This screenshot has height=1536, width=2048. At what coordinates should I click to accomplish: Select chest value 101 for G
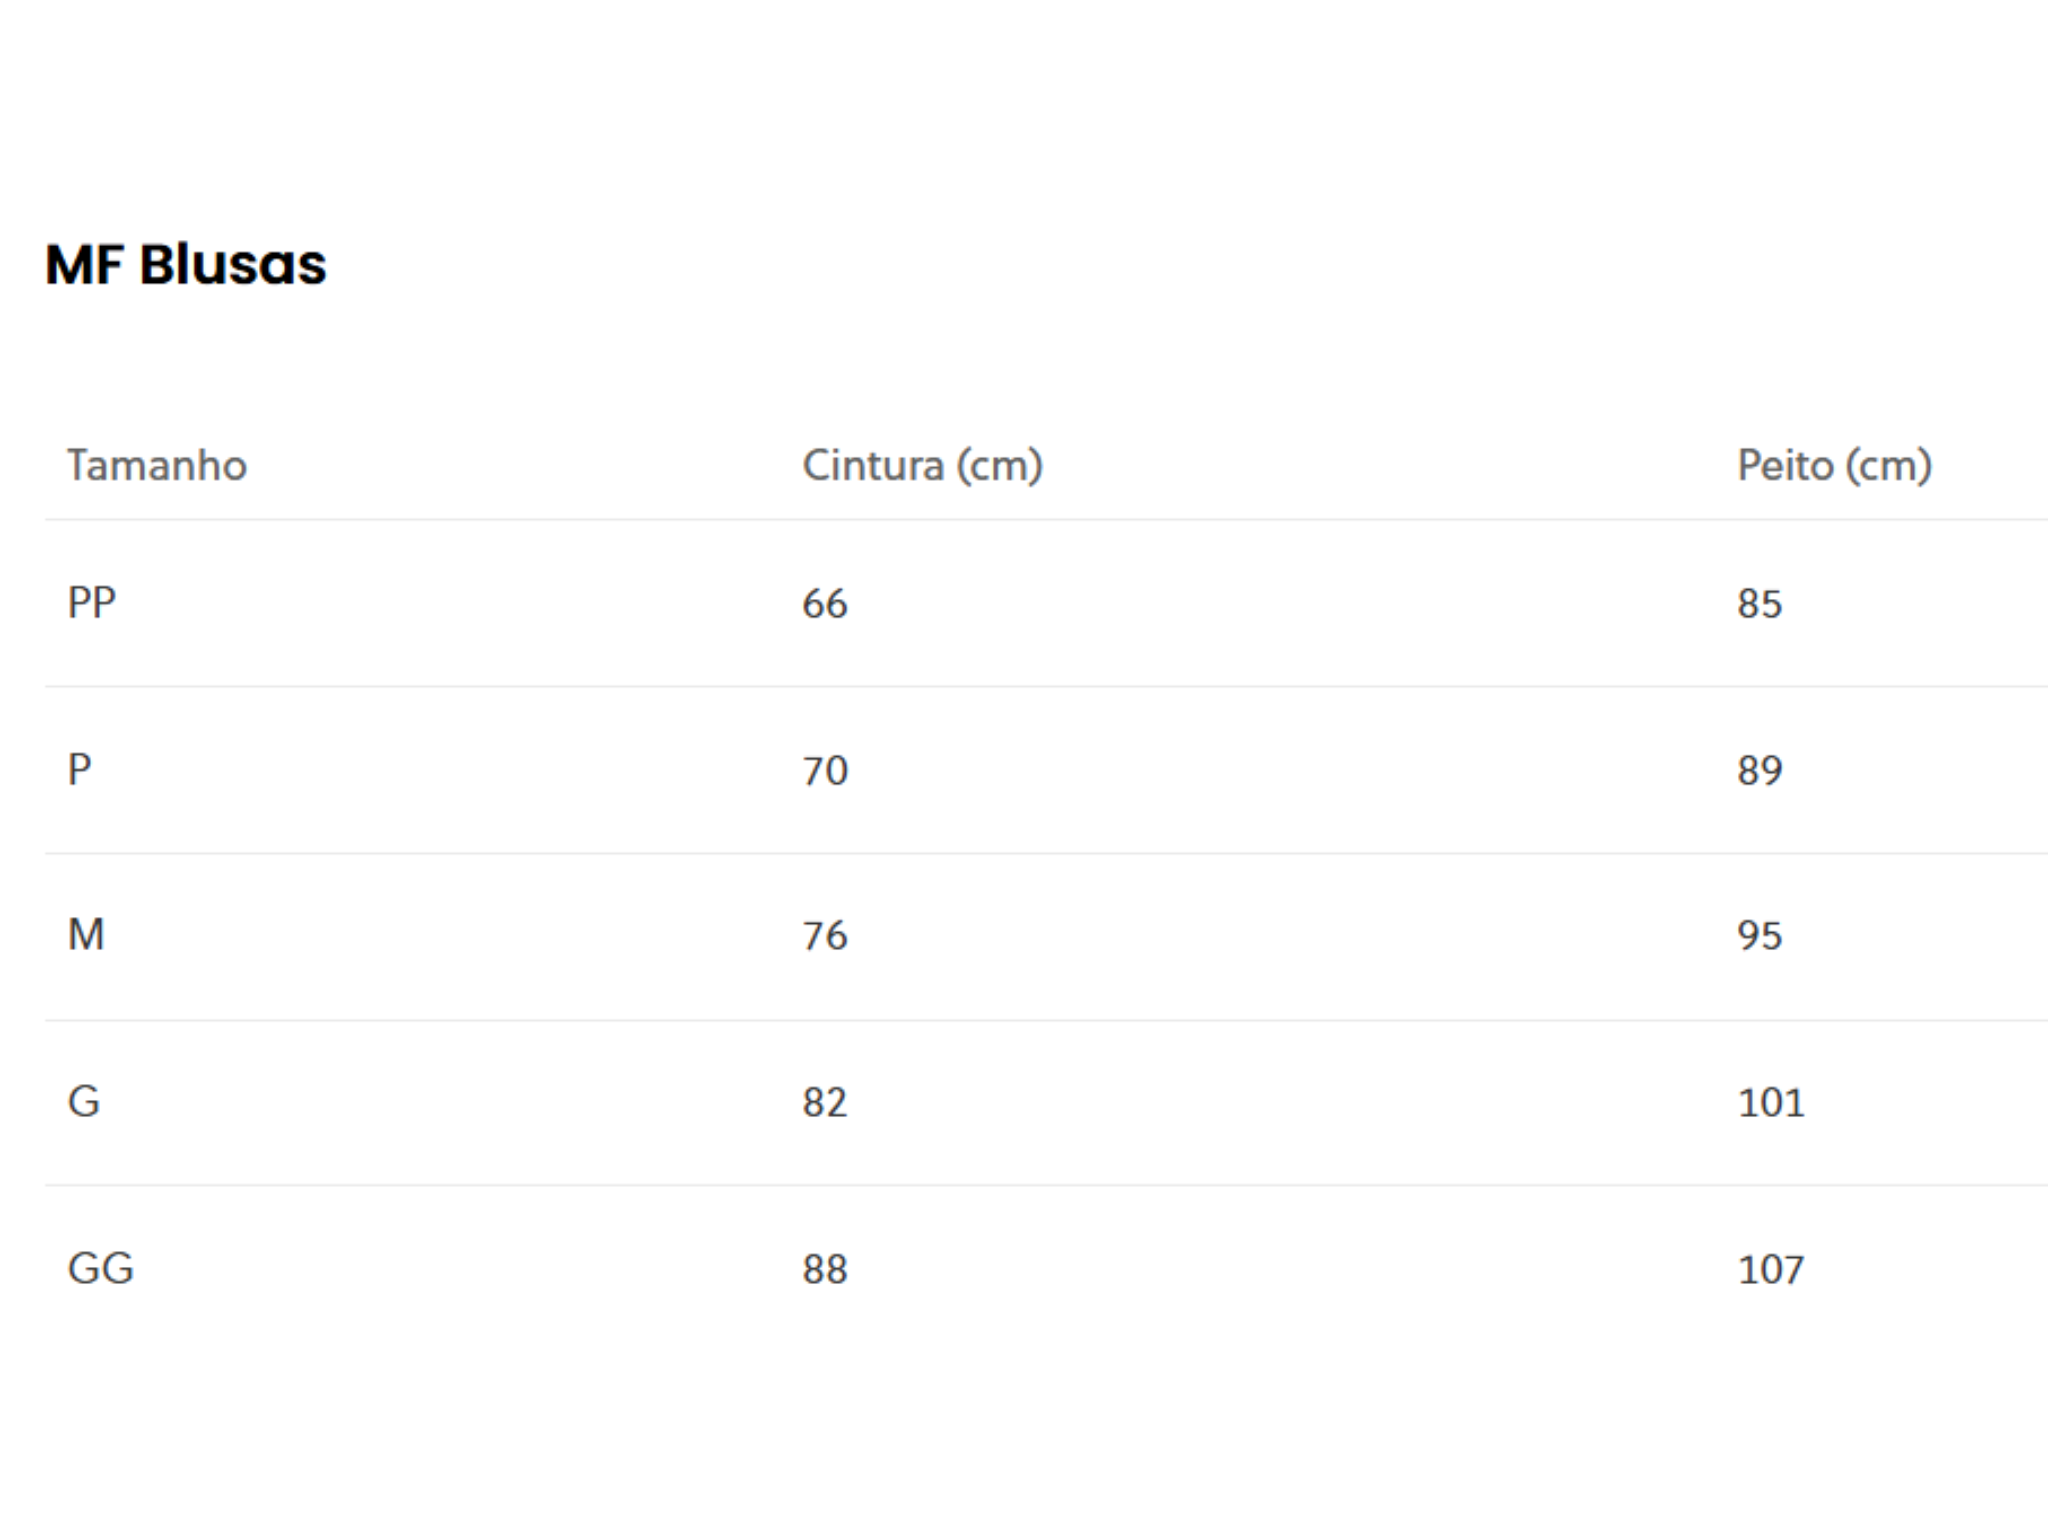point(1771,1103)
